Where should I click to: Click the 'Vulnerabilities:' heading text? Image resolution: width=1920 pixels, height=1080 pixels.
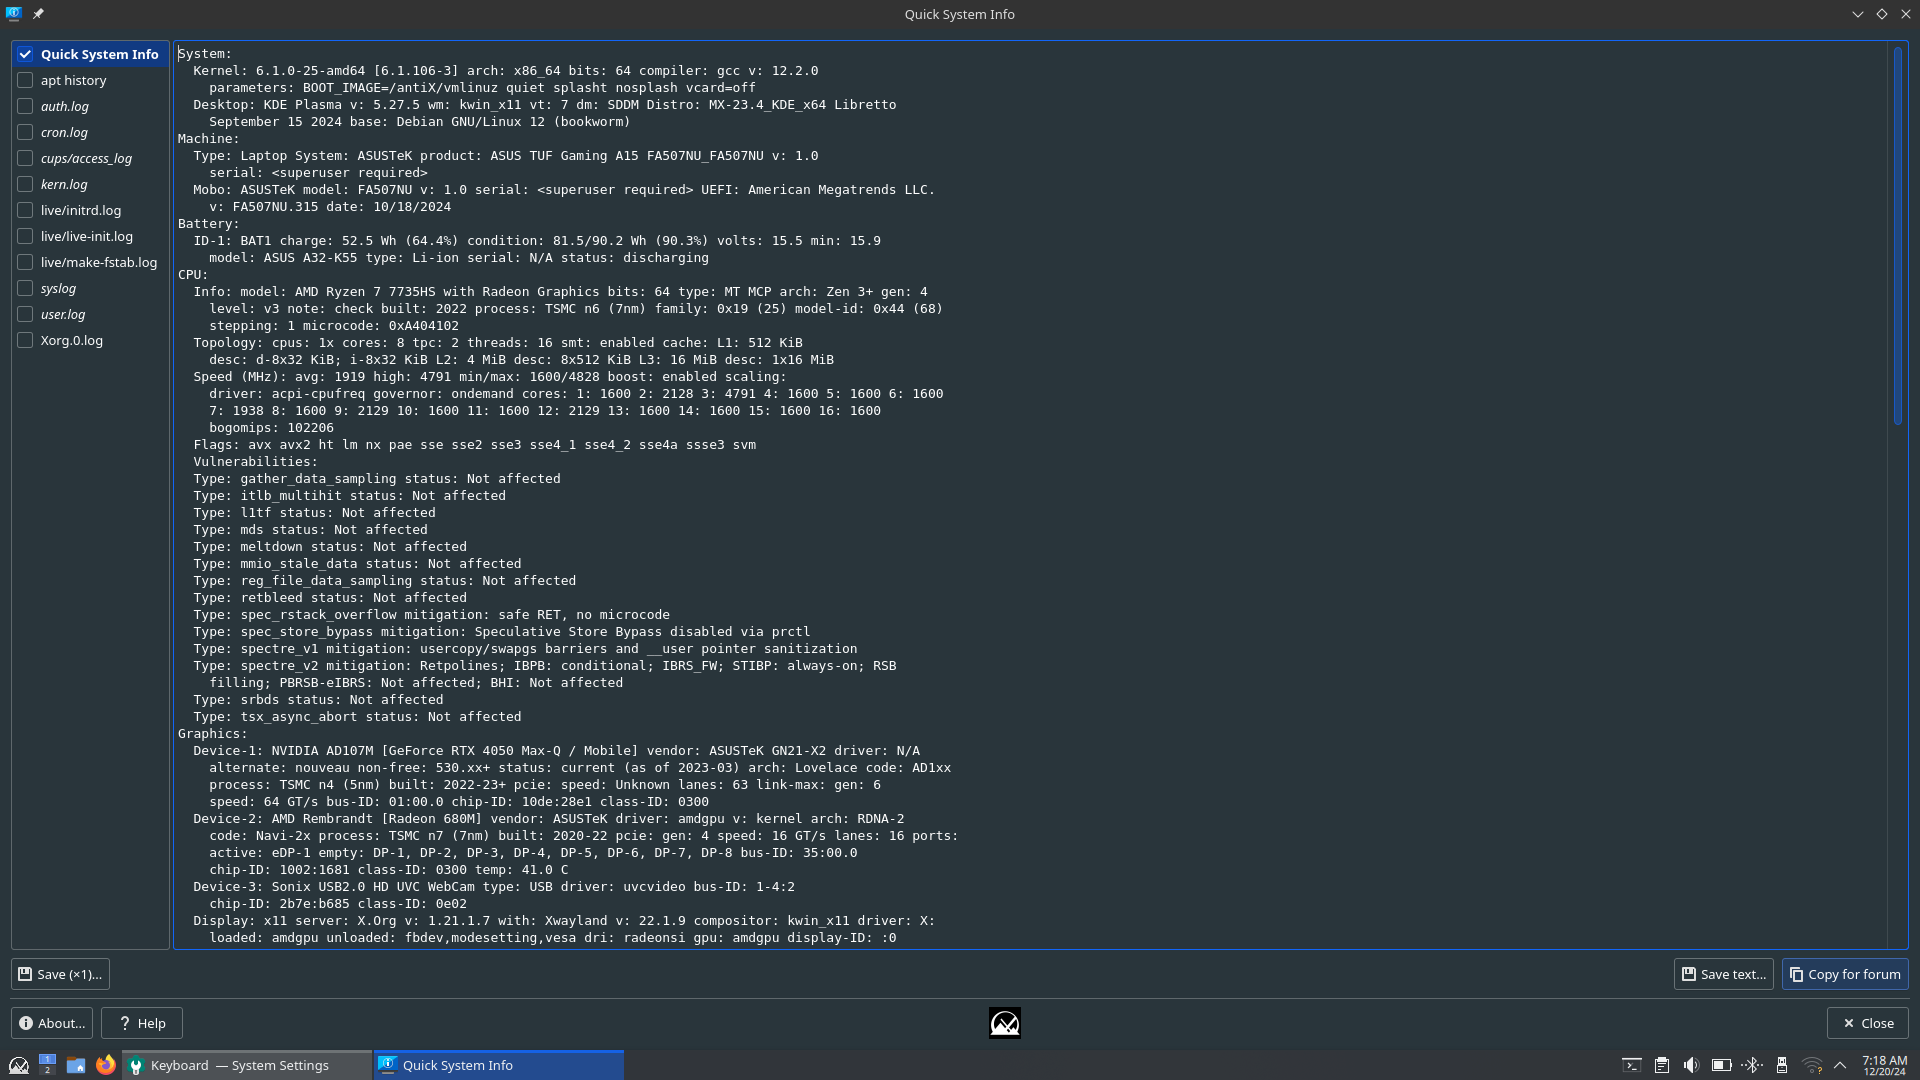[255, 462]
